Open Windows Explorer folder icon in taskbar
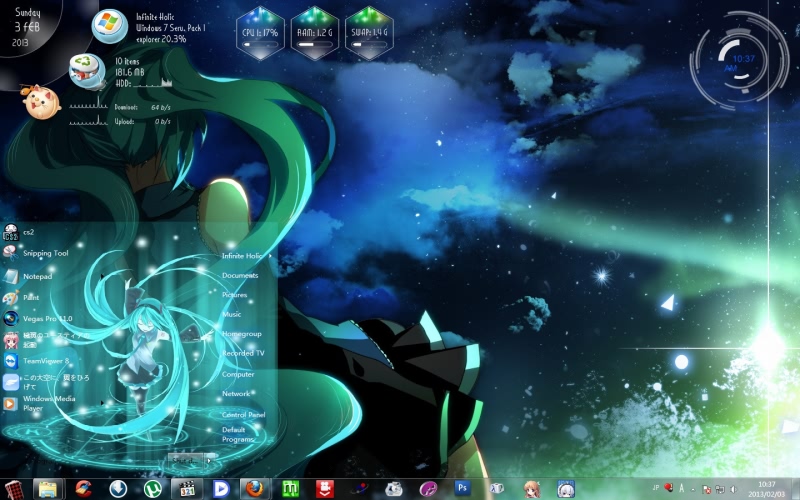Image resolution: width=800 pixels, height=500 pixels. pyautogui.click(x=48, y=489)
